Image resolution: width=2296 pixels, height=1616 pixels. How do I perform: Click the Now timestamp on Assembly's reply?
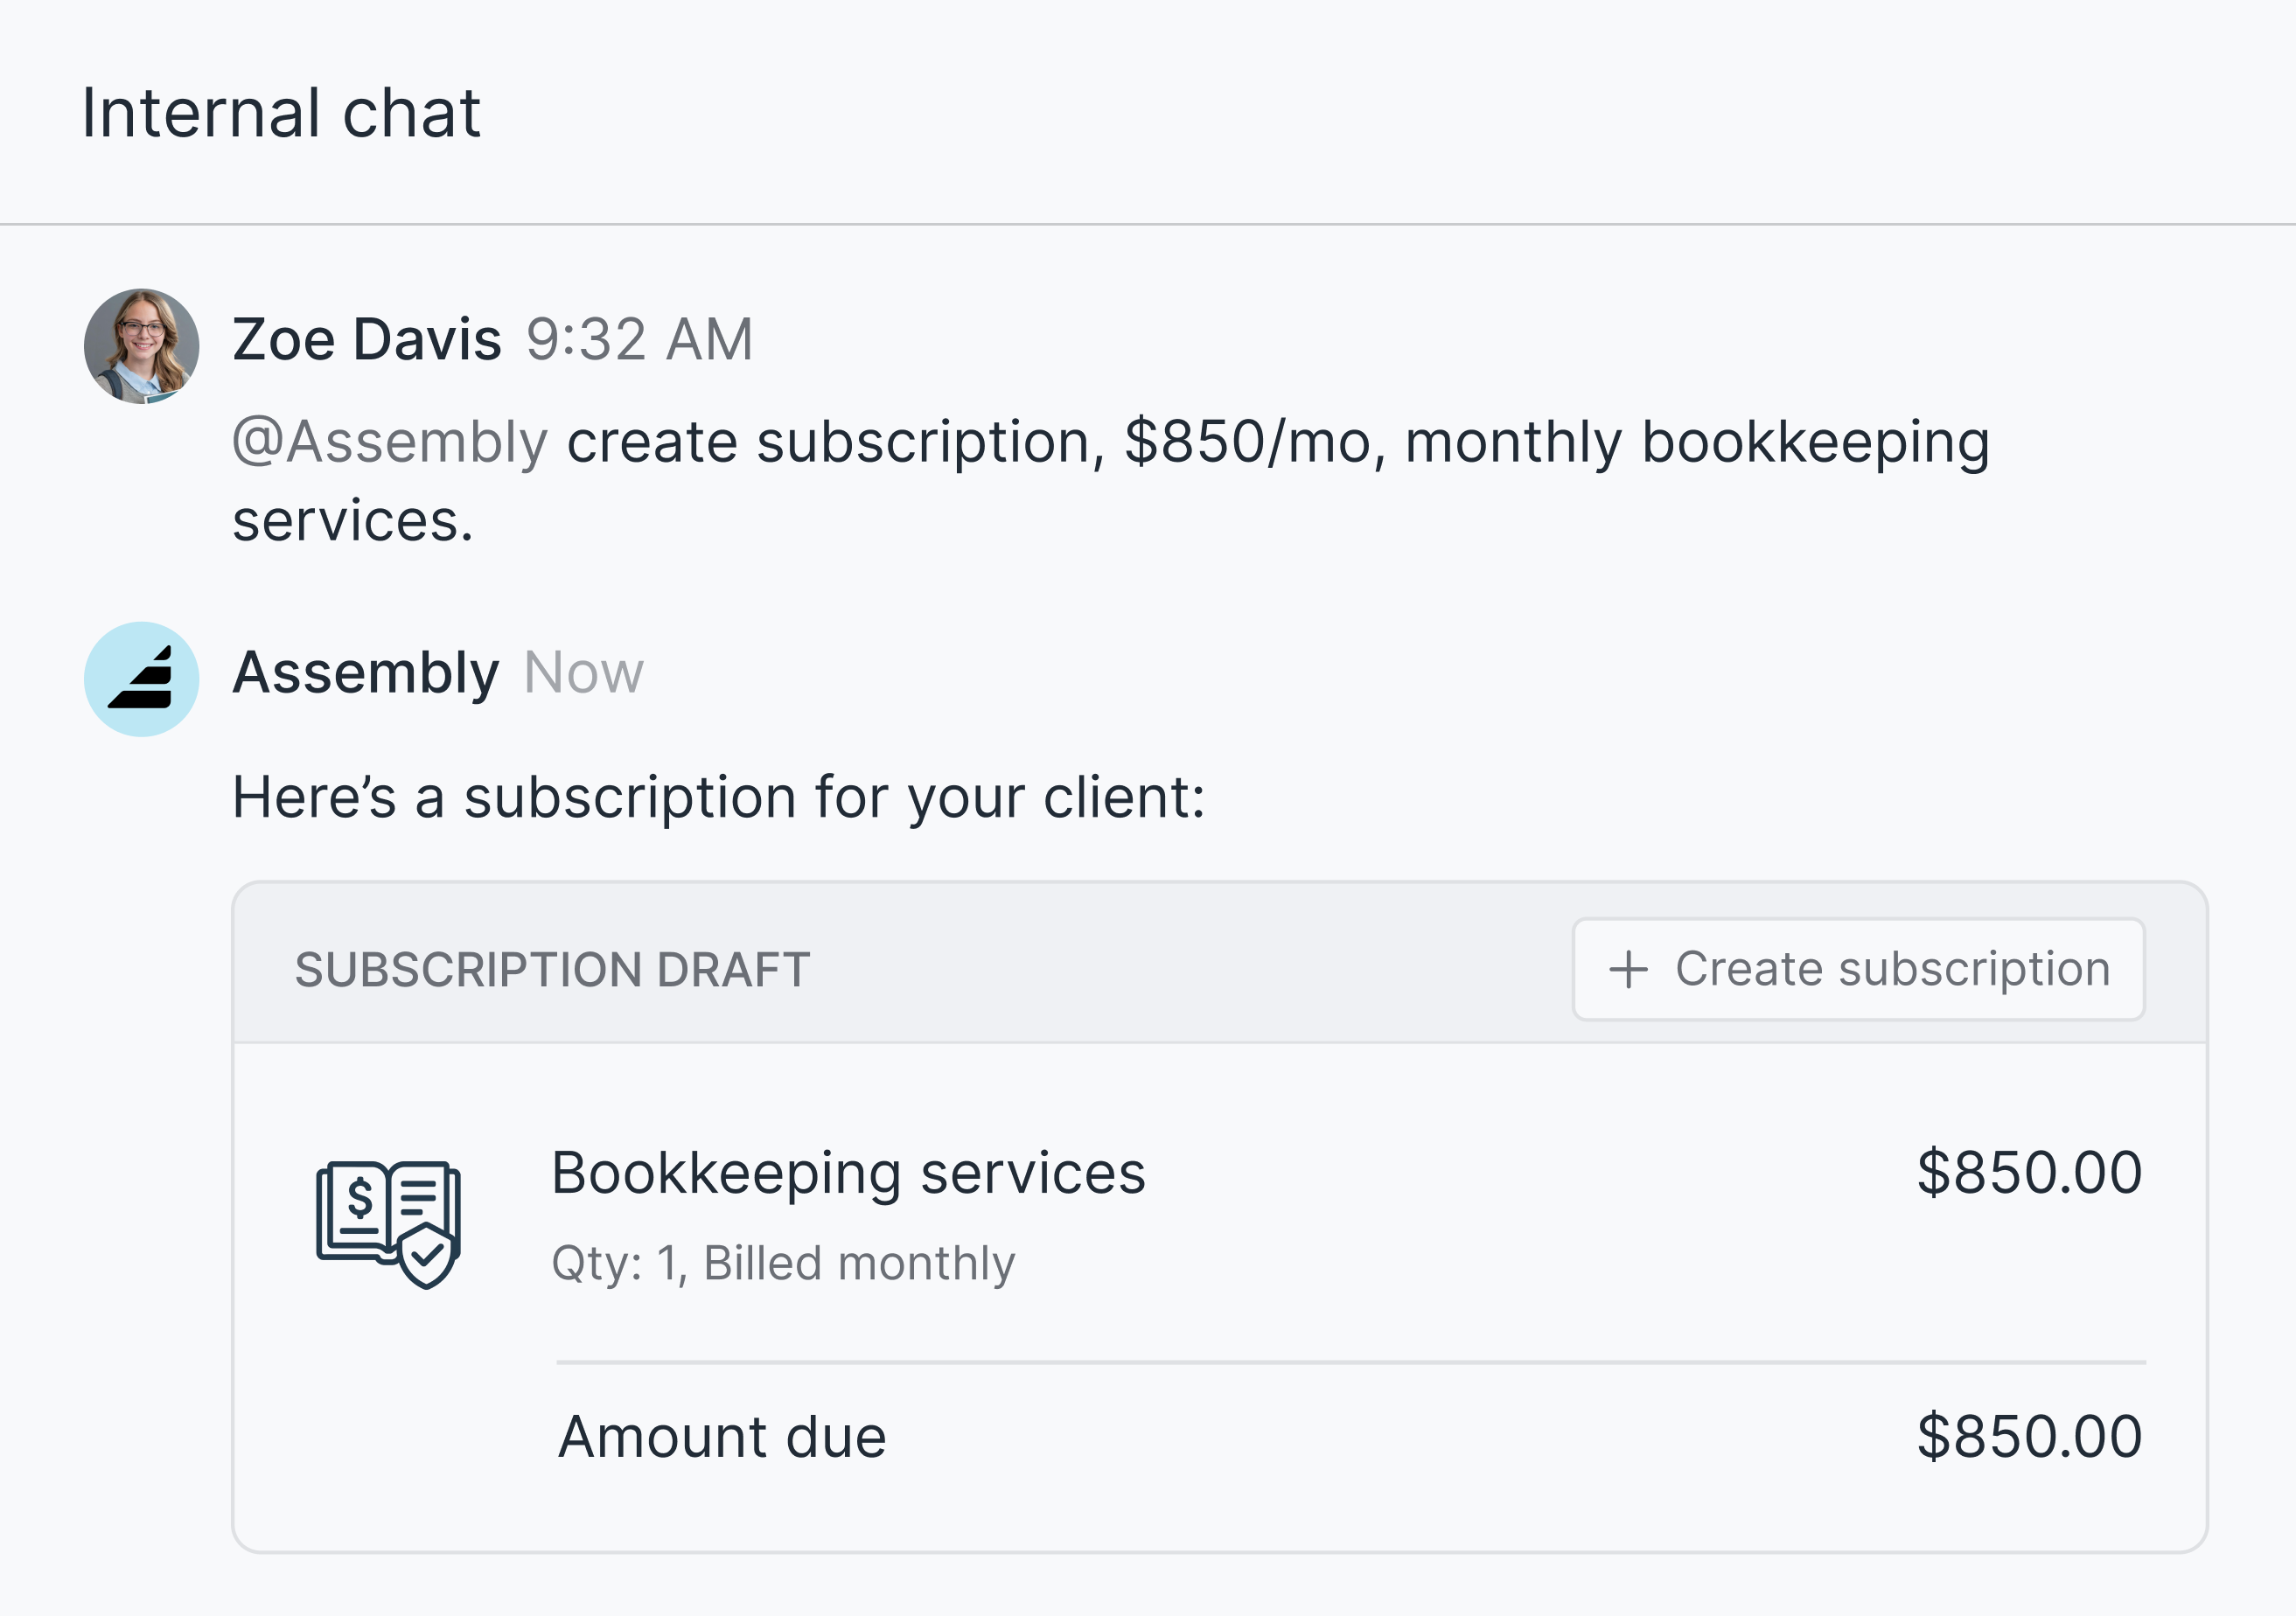(584, 672)
